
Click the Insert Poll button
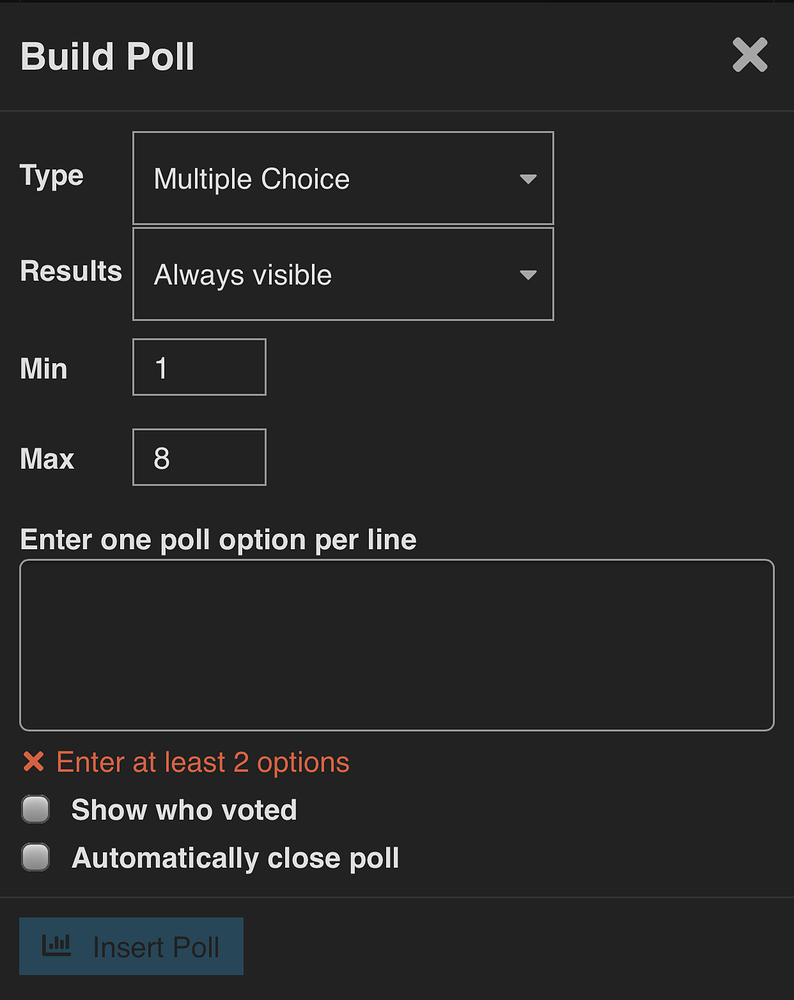[131, 946]
